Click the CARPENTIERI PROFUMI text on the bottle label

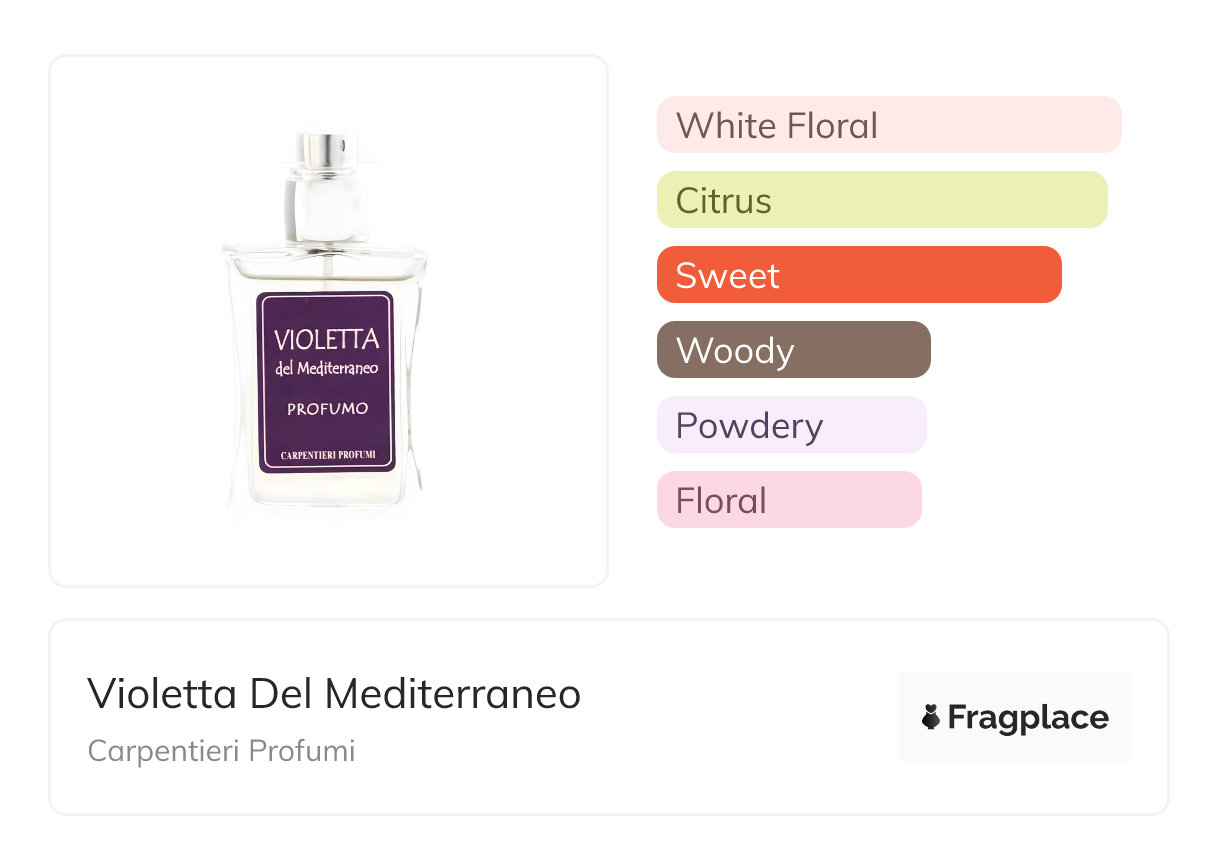[x=327, y=456]
